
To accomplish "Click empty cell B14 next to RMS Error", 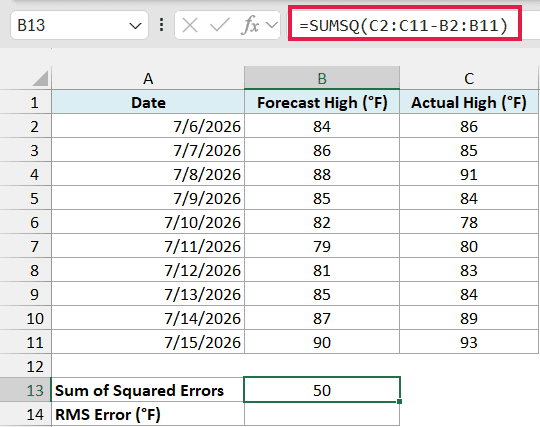I will (322, 414).
